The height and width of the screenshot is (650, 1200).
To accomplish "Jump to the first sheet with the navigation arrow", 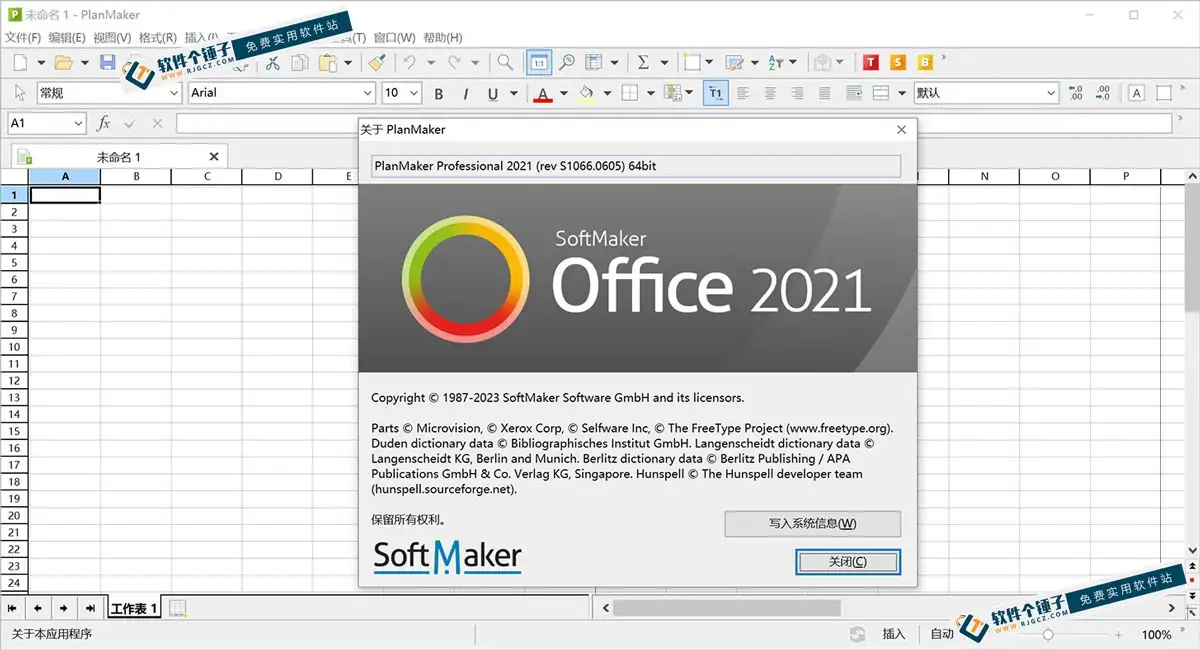I will [13, 608].
